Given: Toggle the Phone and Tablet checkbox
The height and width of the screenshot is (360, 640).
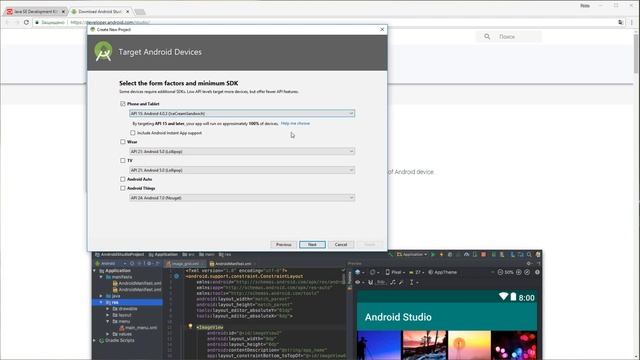Looking at the screenshot, I should click(x=123, y=104).
